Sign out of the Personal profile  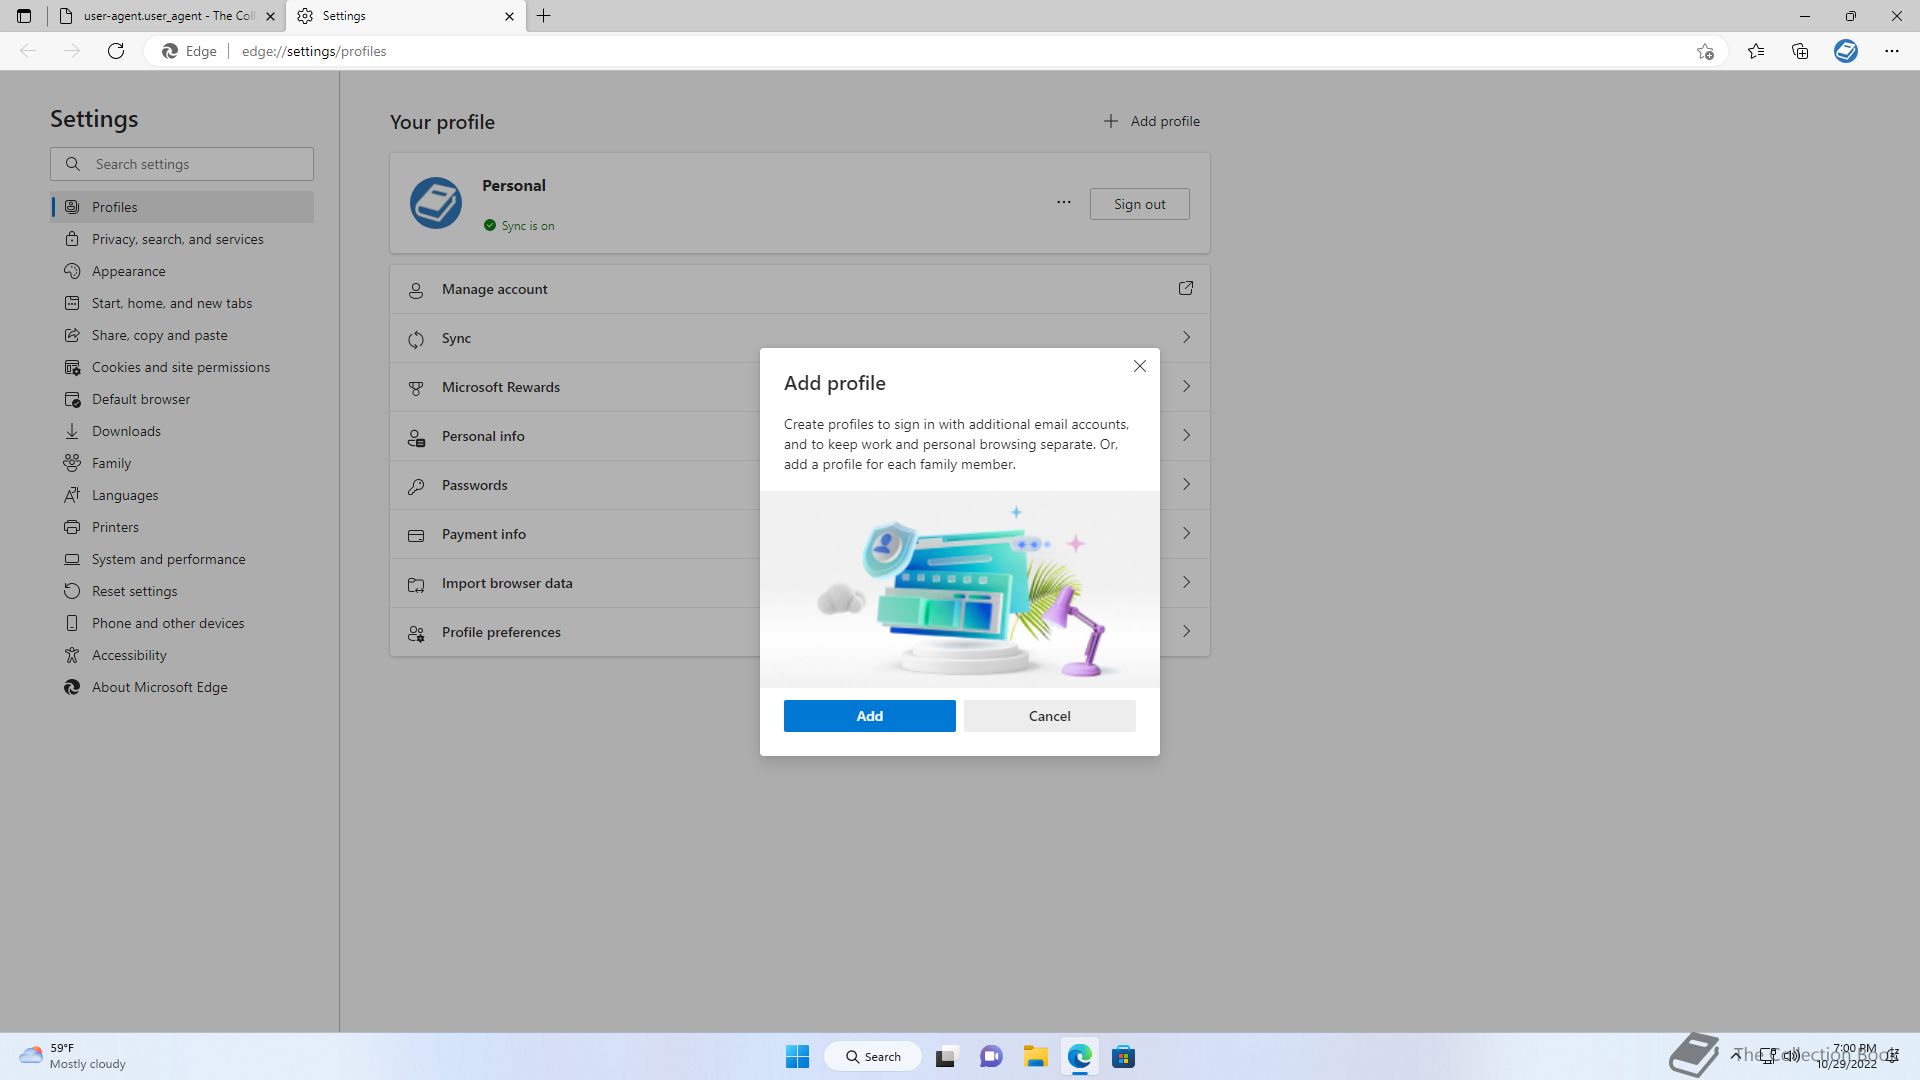[x=1139, y=204]
